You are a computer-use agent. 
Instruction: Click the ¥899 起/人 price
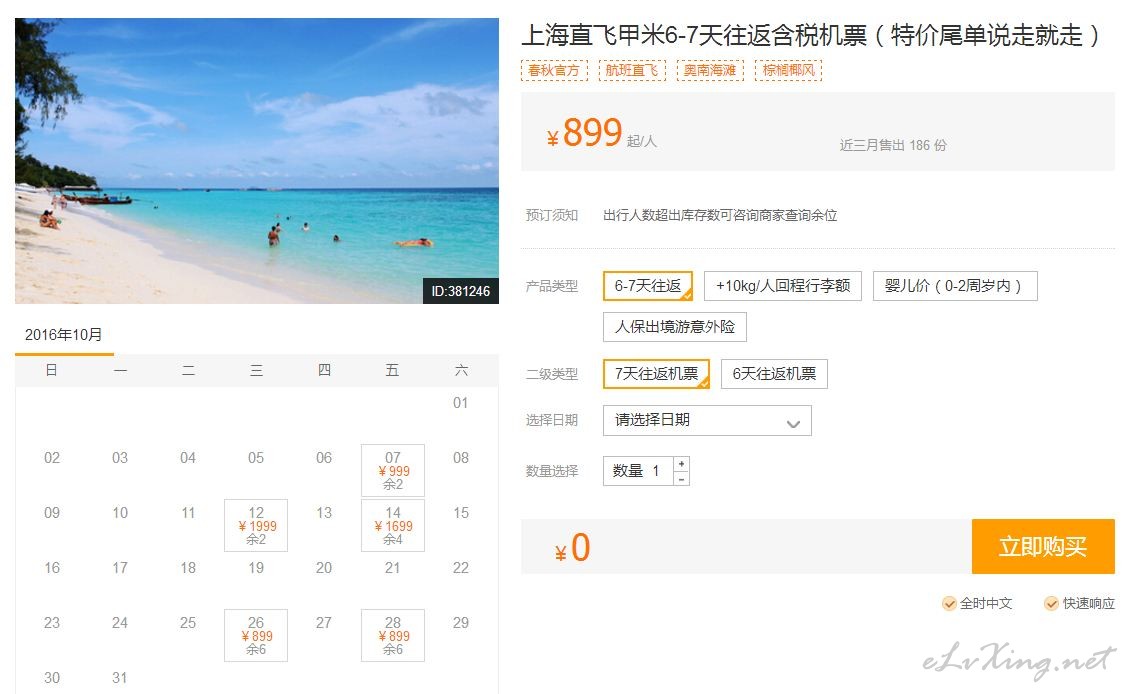pos(601,133)
